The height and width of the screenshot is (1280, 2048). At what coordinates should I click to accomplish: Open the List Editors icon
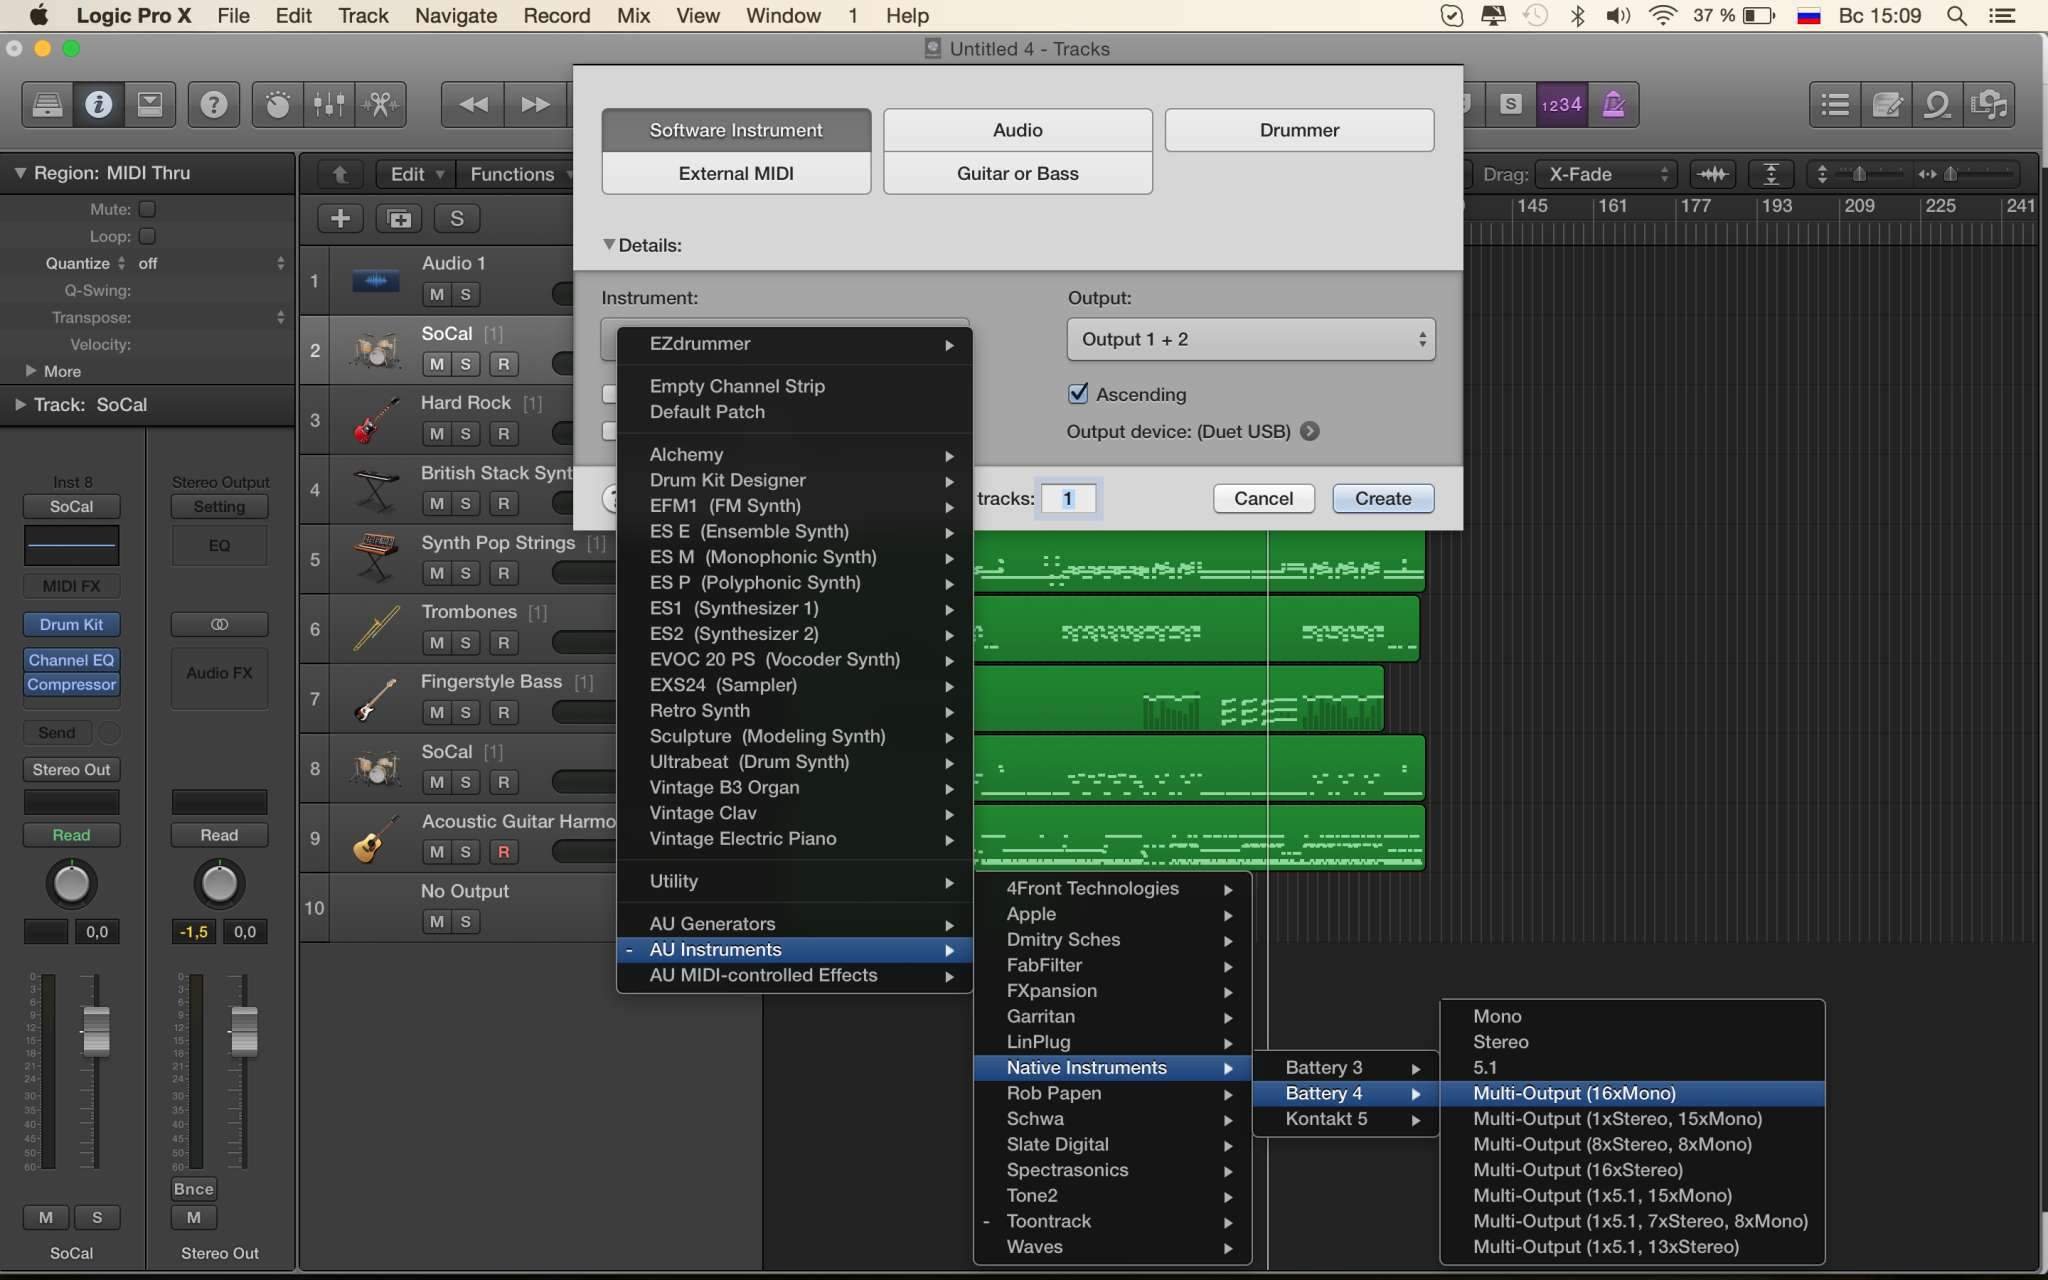pos(1835,104)
